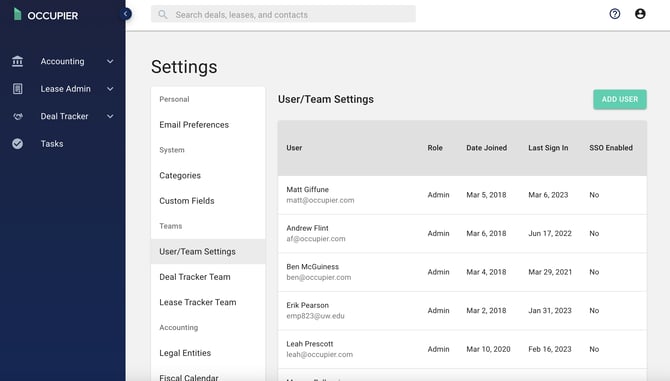Image resolution: width=670 pixels, height=381 pixels.
Task: Select the Andrew Flint user row
Action: [462, 234]
